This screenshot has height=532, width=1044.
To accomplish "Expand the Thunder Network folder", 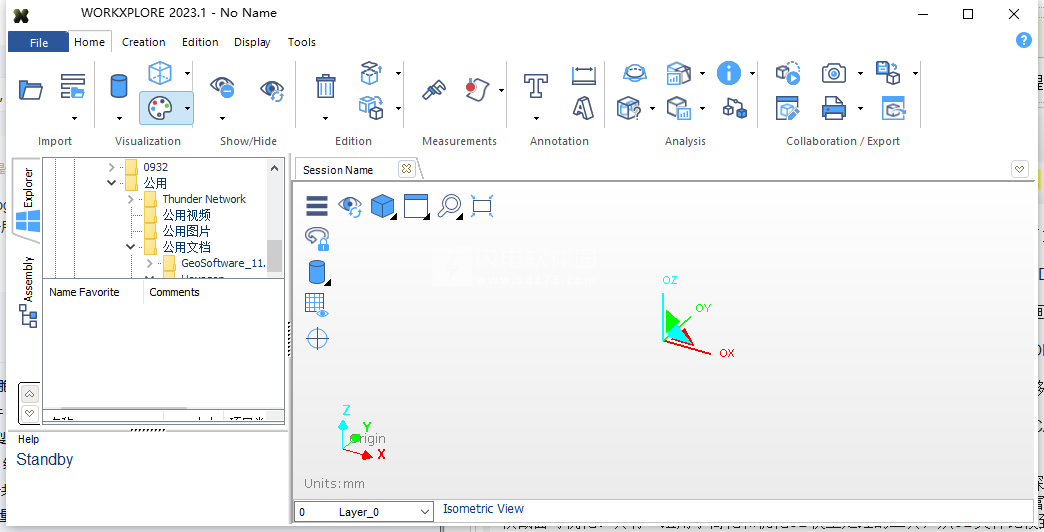I will [130, 199].
